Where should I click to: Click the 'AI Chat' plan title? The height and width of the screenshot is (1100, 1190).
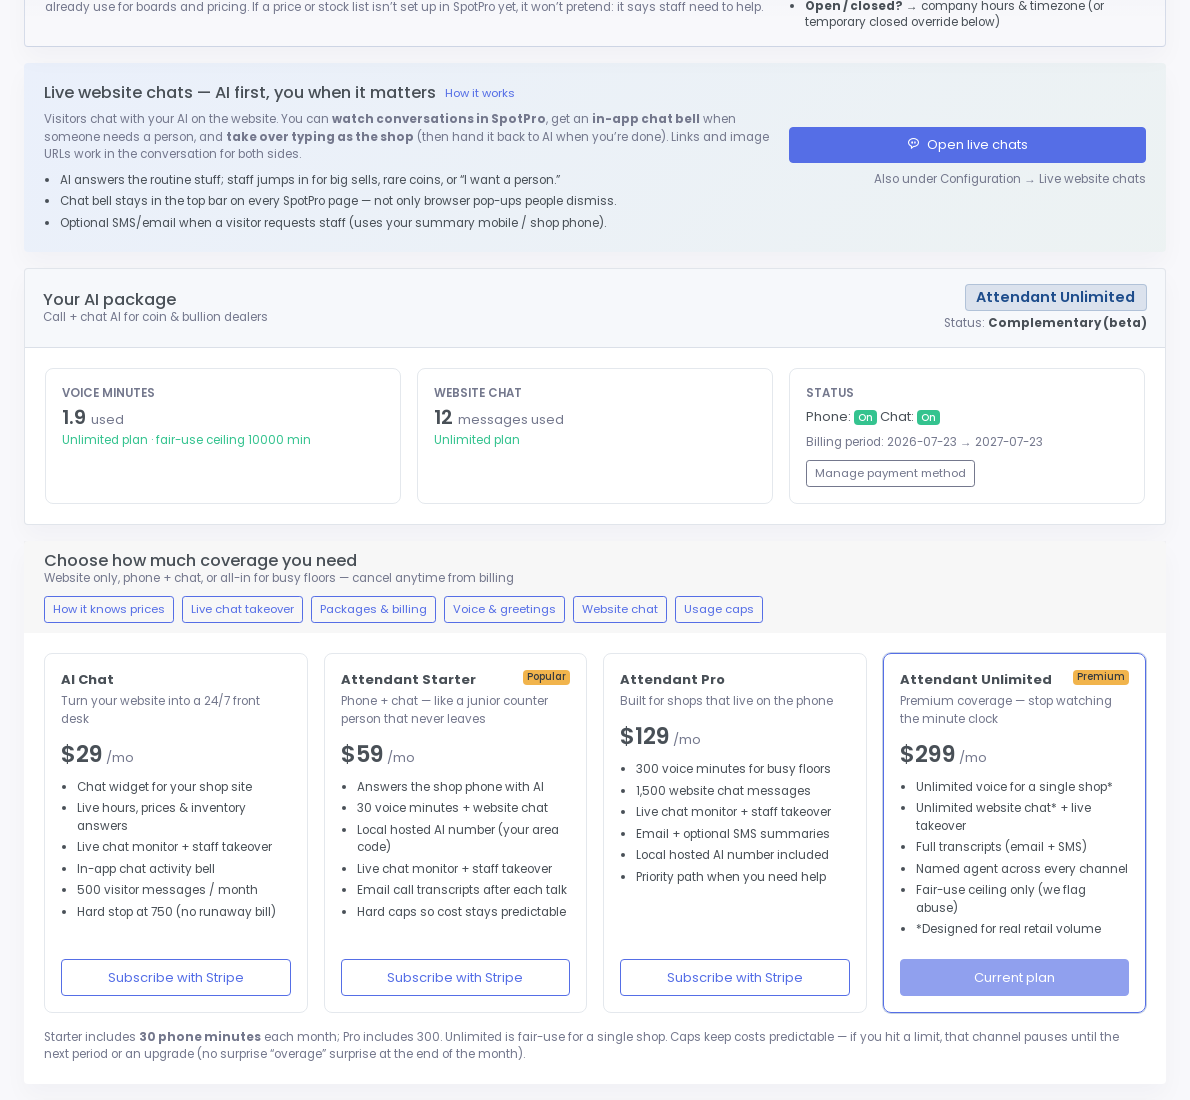[87, 679]
